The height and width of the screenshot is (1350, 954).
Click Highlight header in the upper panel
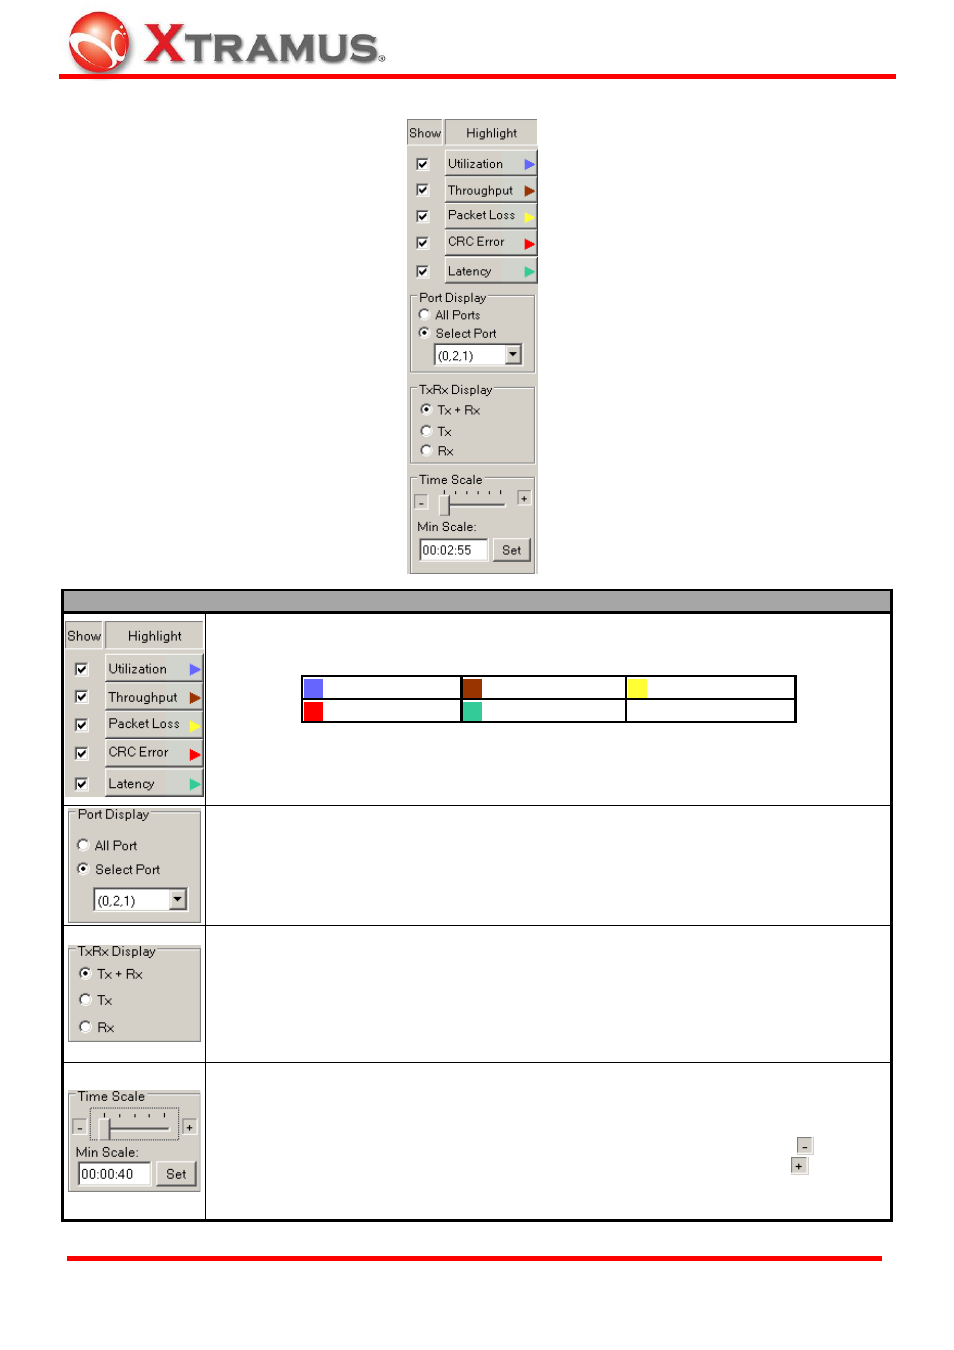point(491,133)
